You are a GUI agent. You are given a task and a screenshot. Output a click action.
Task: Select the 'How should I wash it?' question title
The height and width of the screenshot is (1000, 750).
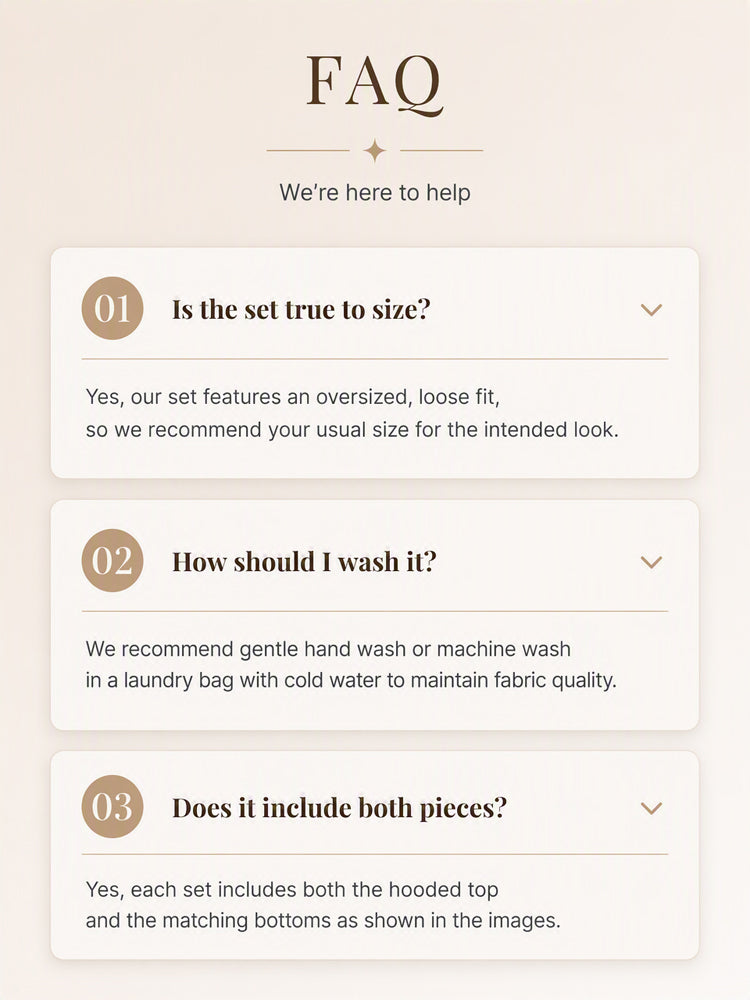pos(304,562)
